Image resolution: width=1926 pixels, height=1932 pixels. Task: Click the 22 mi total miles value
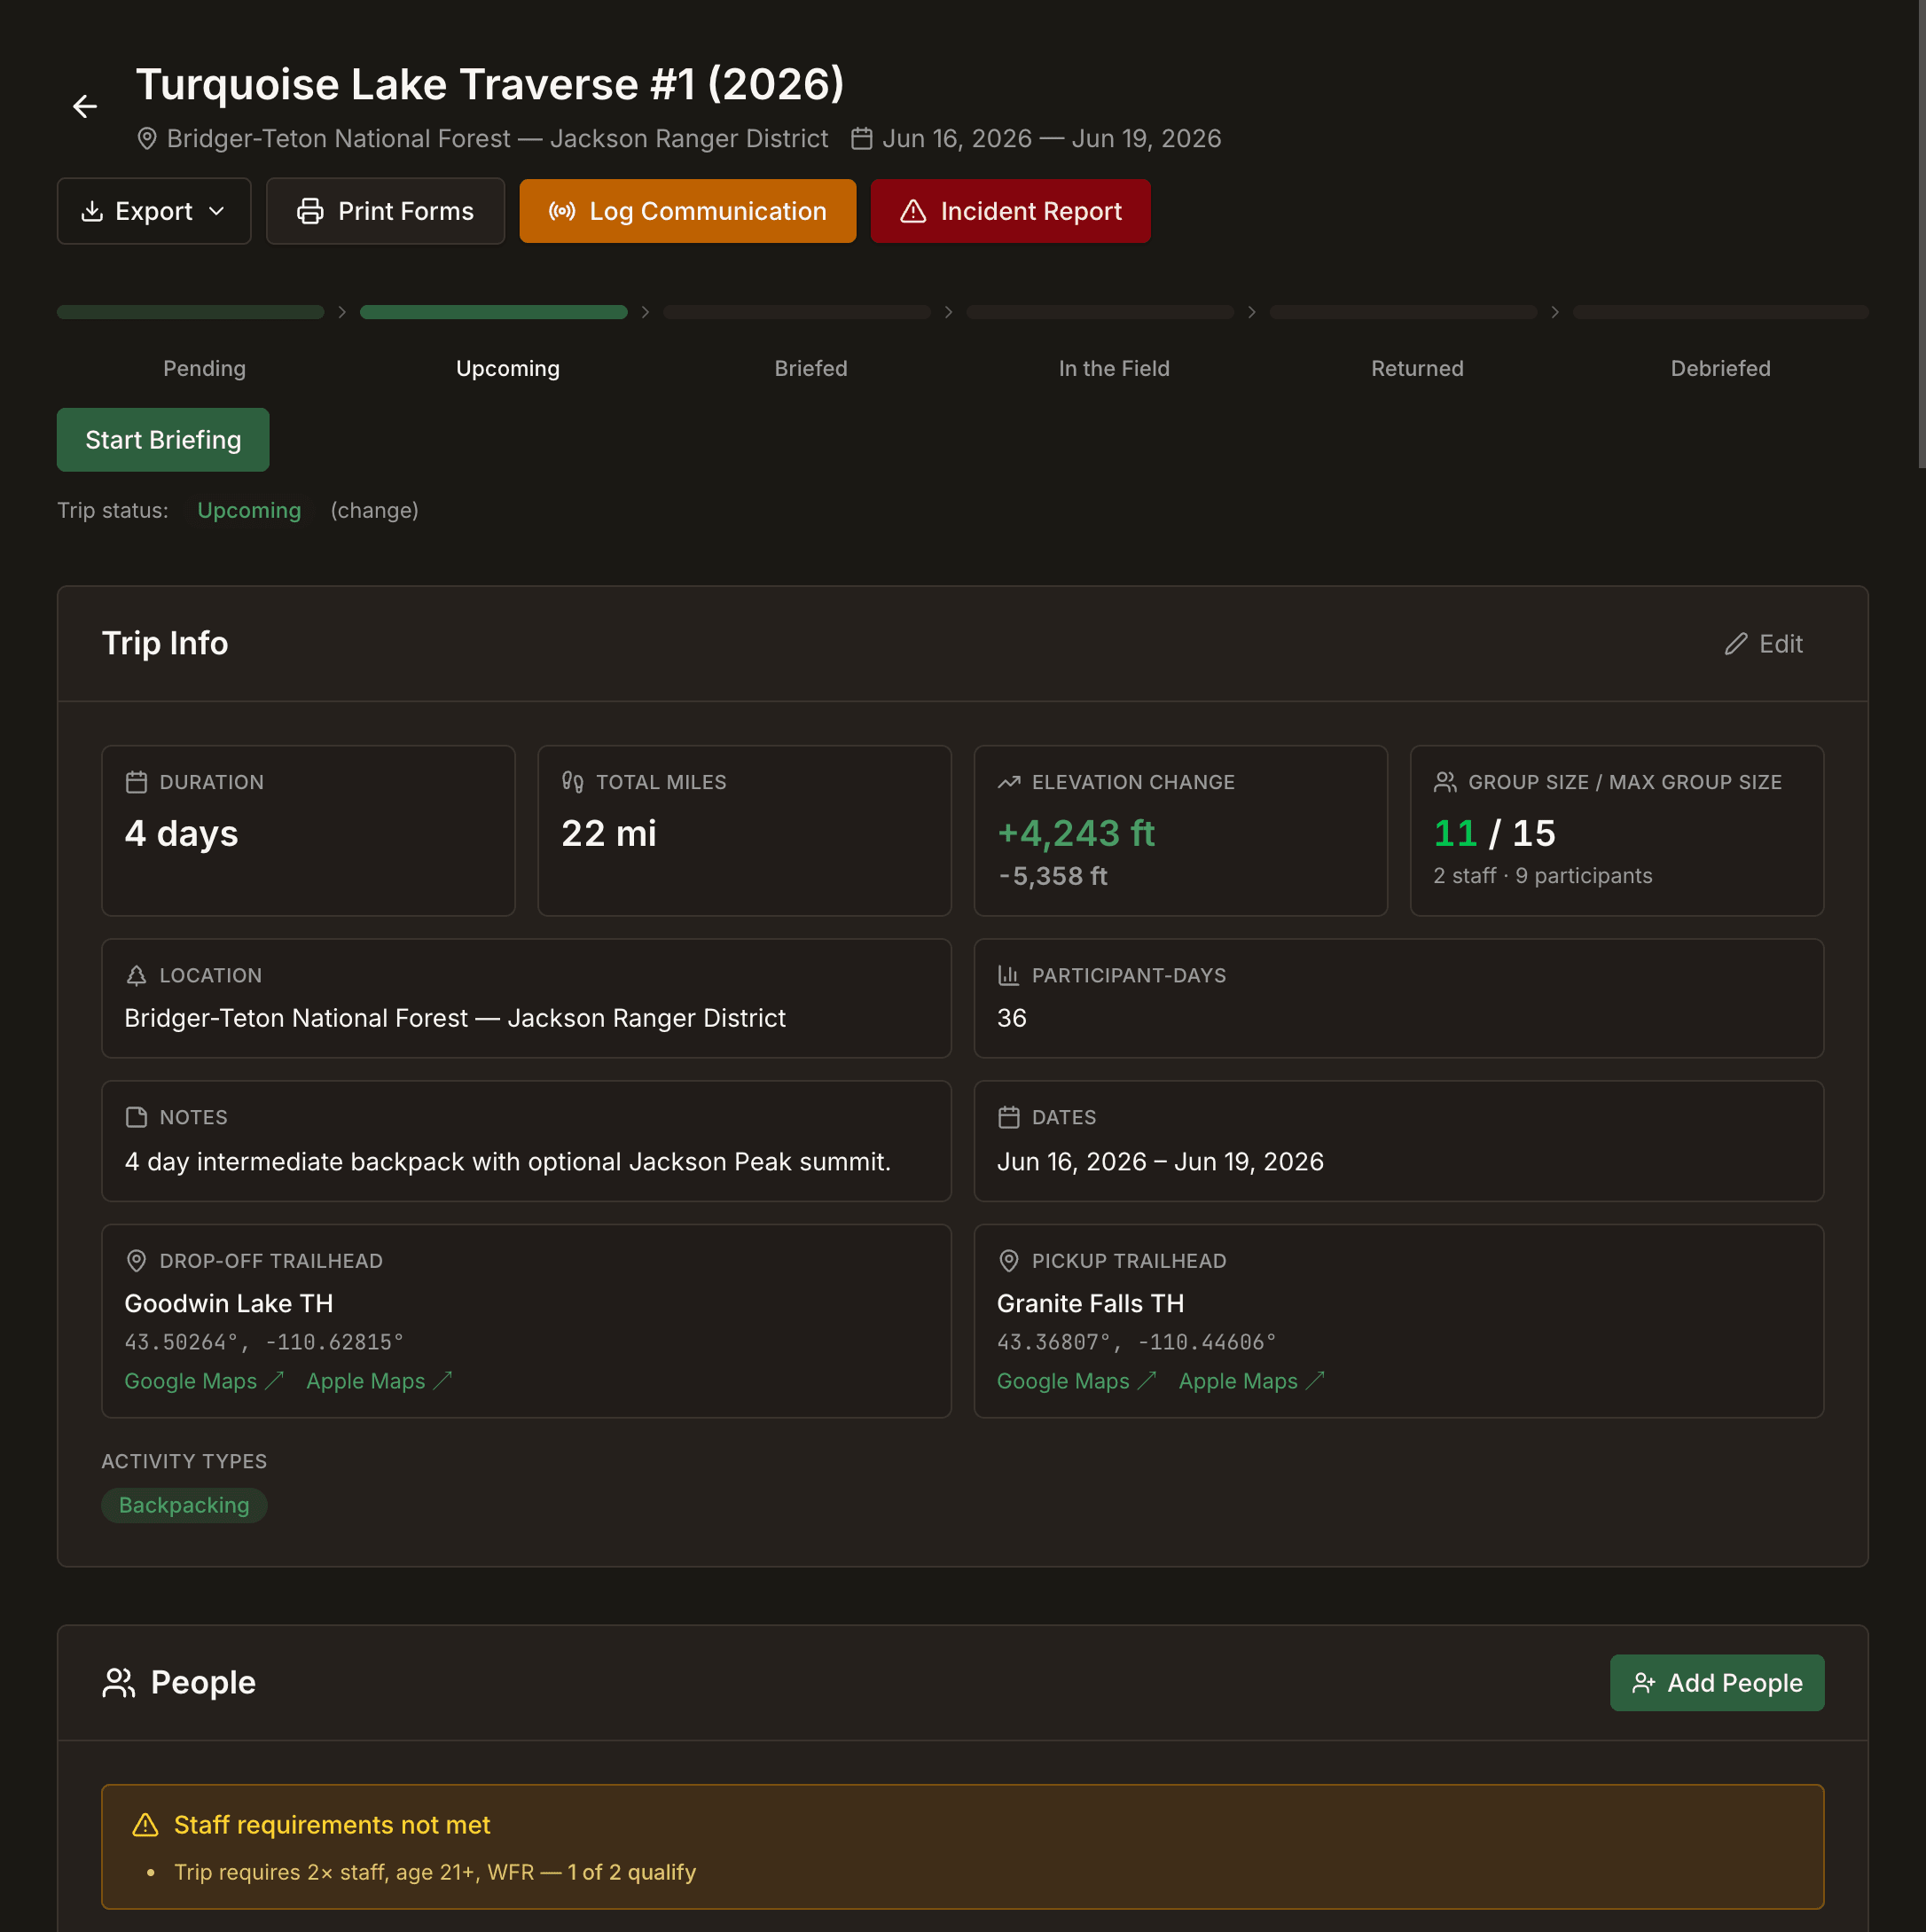(609, 833)
